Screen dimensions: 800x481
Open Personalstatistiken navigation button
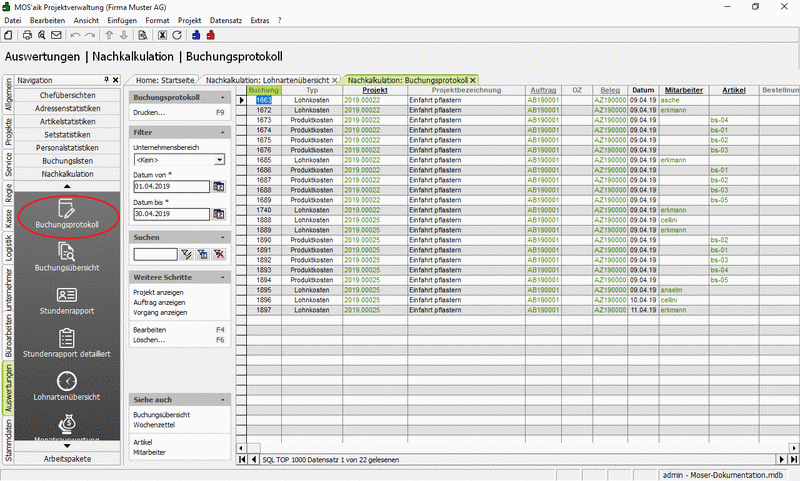(67, 148)
